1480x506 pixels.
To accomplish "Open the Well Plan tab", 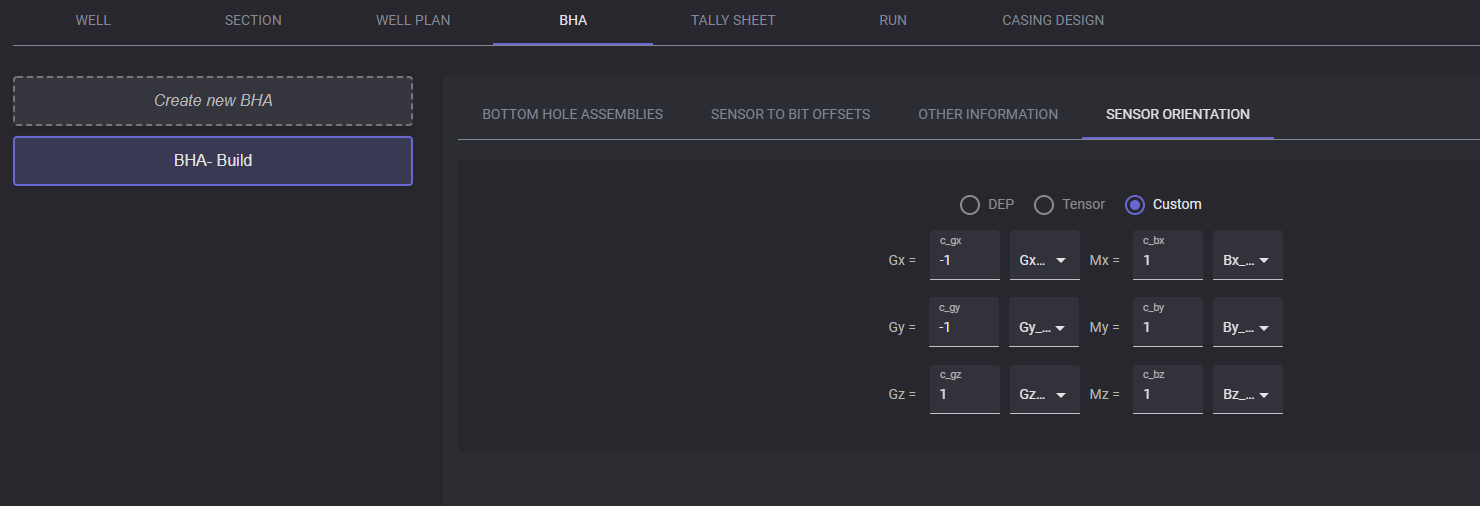I will point(413,20).
